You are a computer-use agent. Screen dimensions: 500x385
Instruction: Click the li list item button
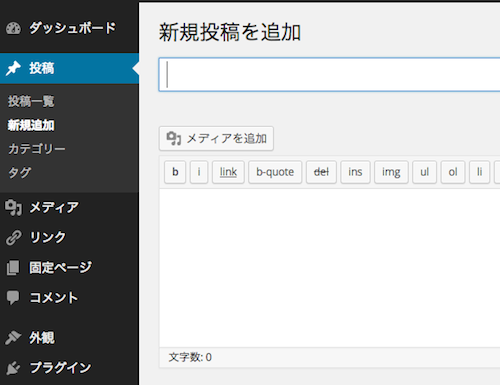click(x=479, y=172)
